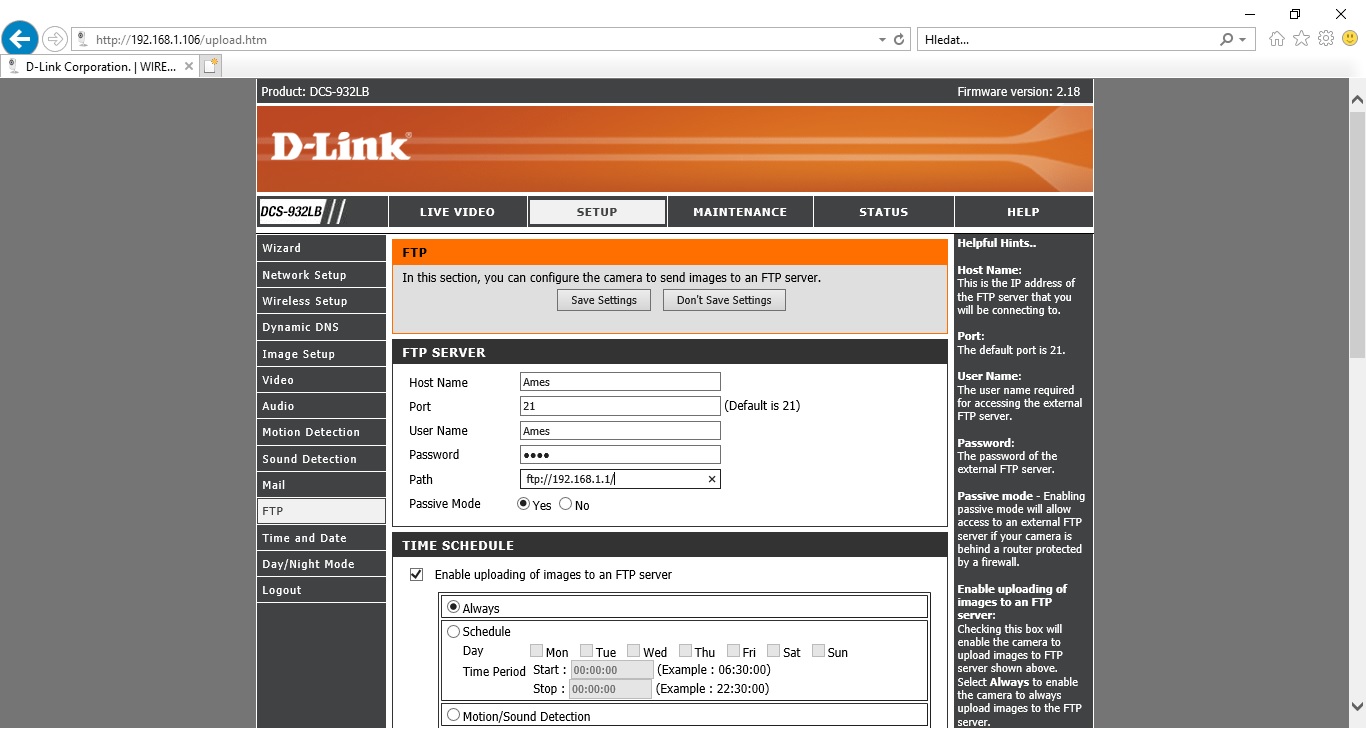This screenshot has width=1366, height=748.
Task: Click the page scrollbar up arrow
Action: (x=1357, y=98)
